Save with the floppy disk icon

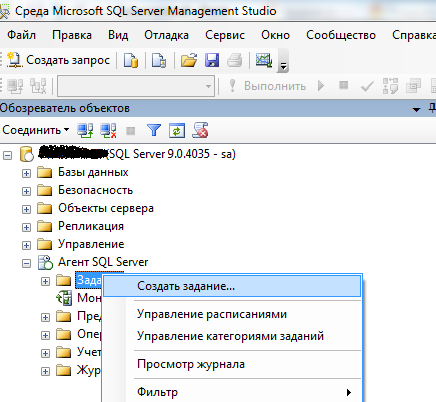point(212,61)
